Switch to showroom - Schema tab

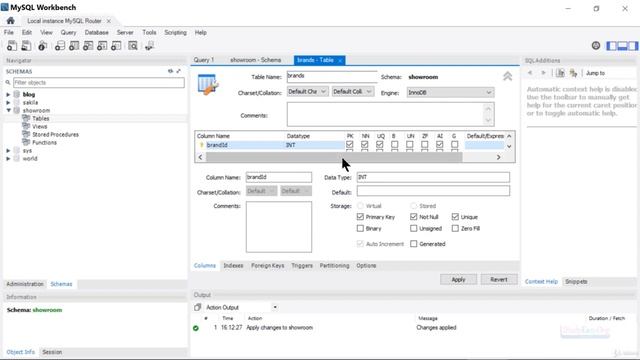256,60
